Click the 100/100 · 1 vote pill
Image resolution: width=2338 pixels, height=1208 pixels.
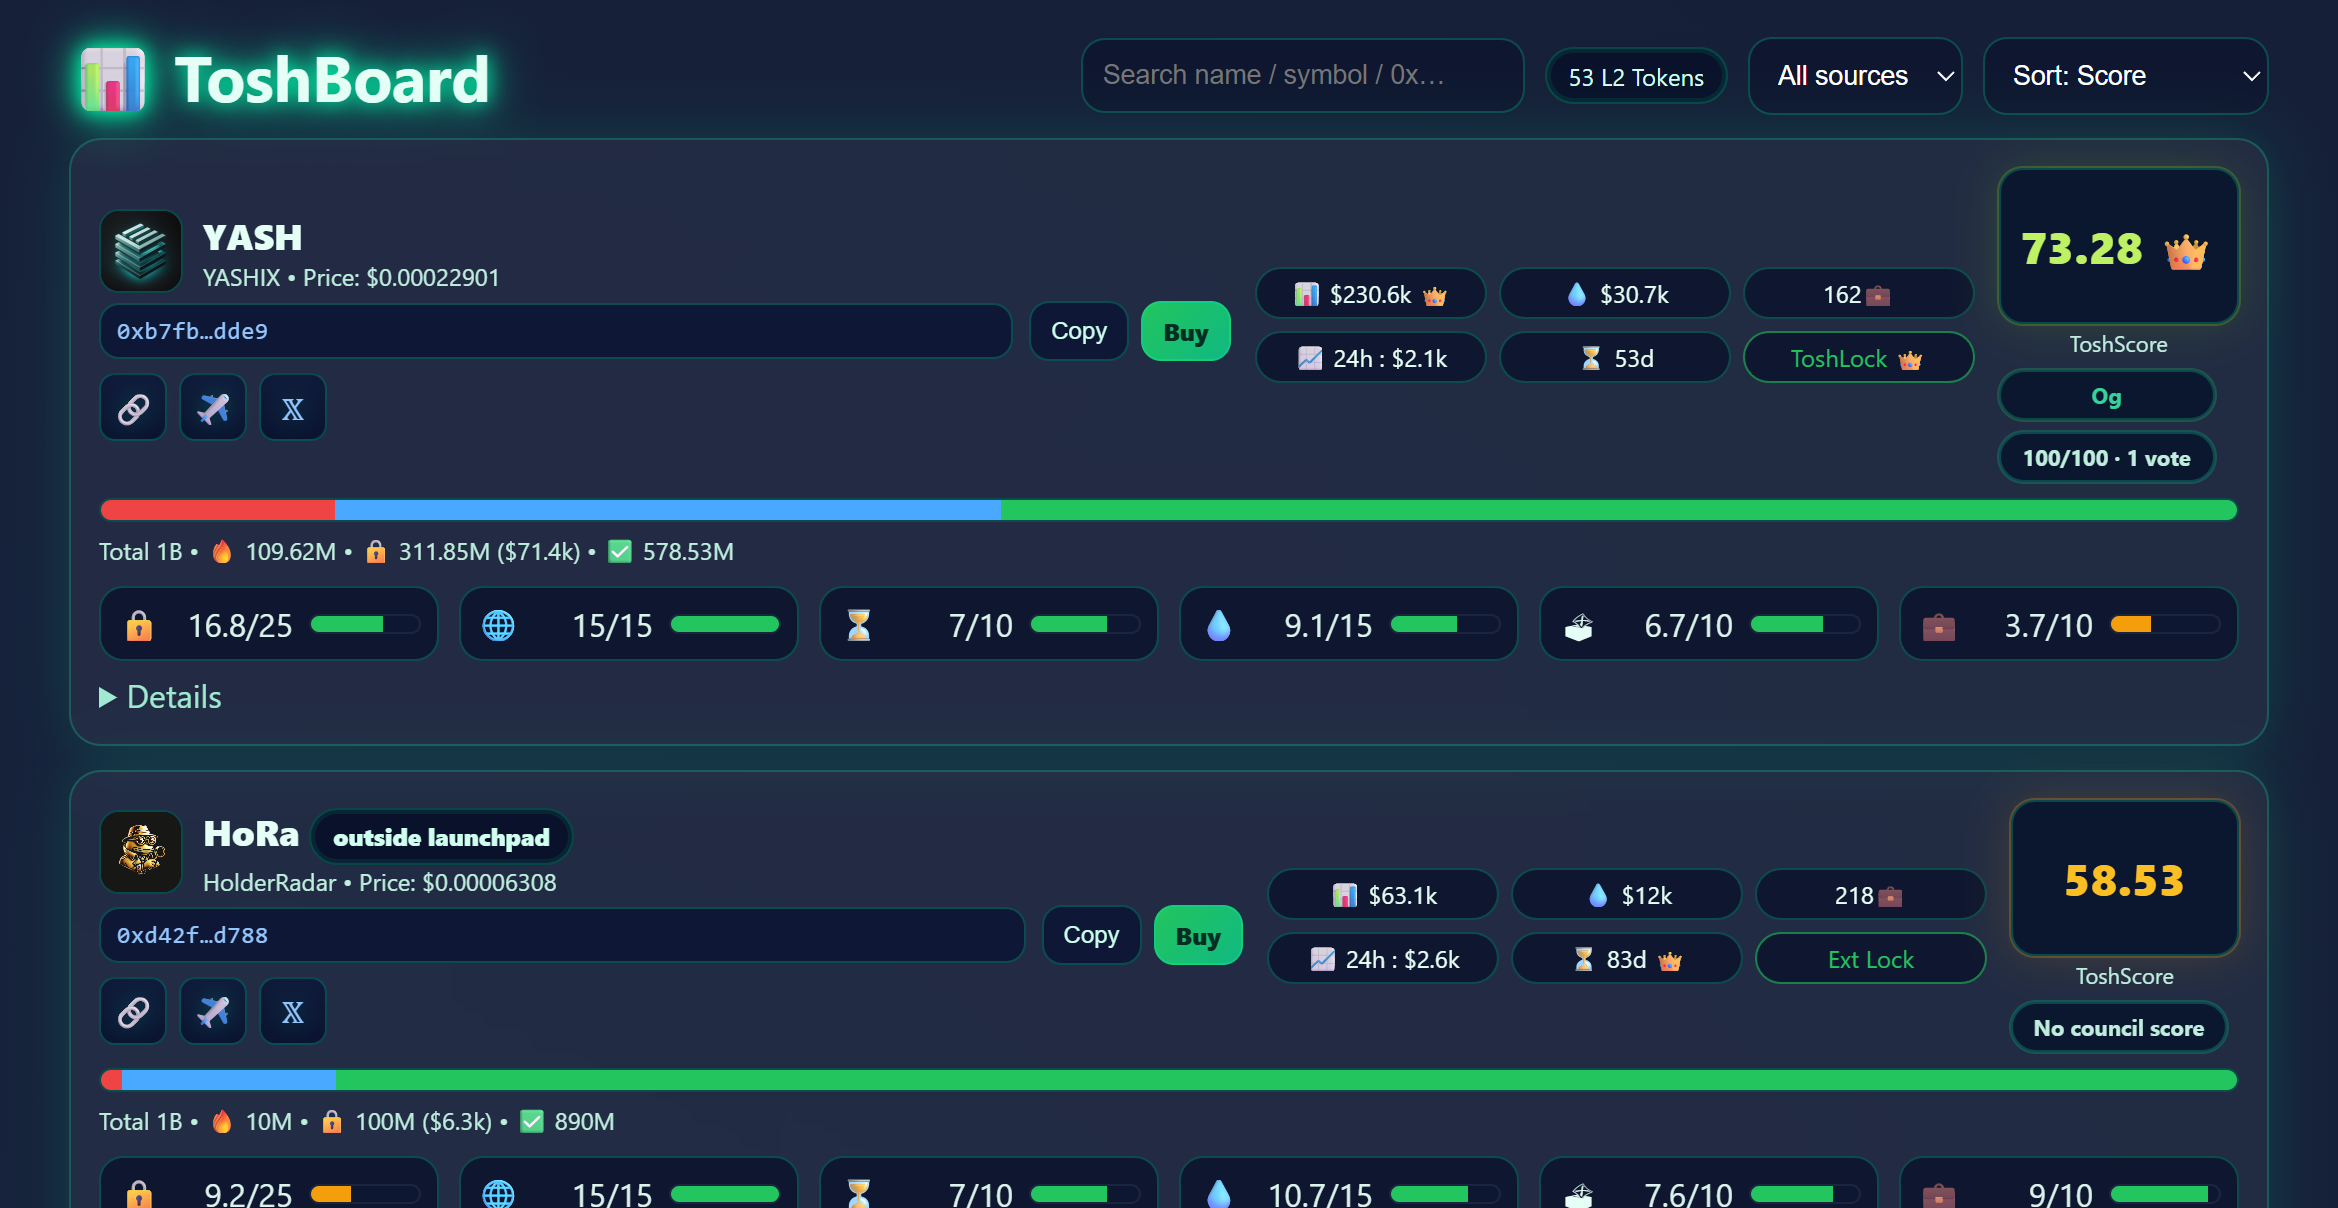[x=2106, y=458]
